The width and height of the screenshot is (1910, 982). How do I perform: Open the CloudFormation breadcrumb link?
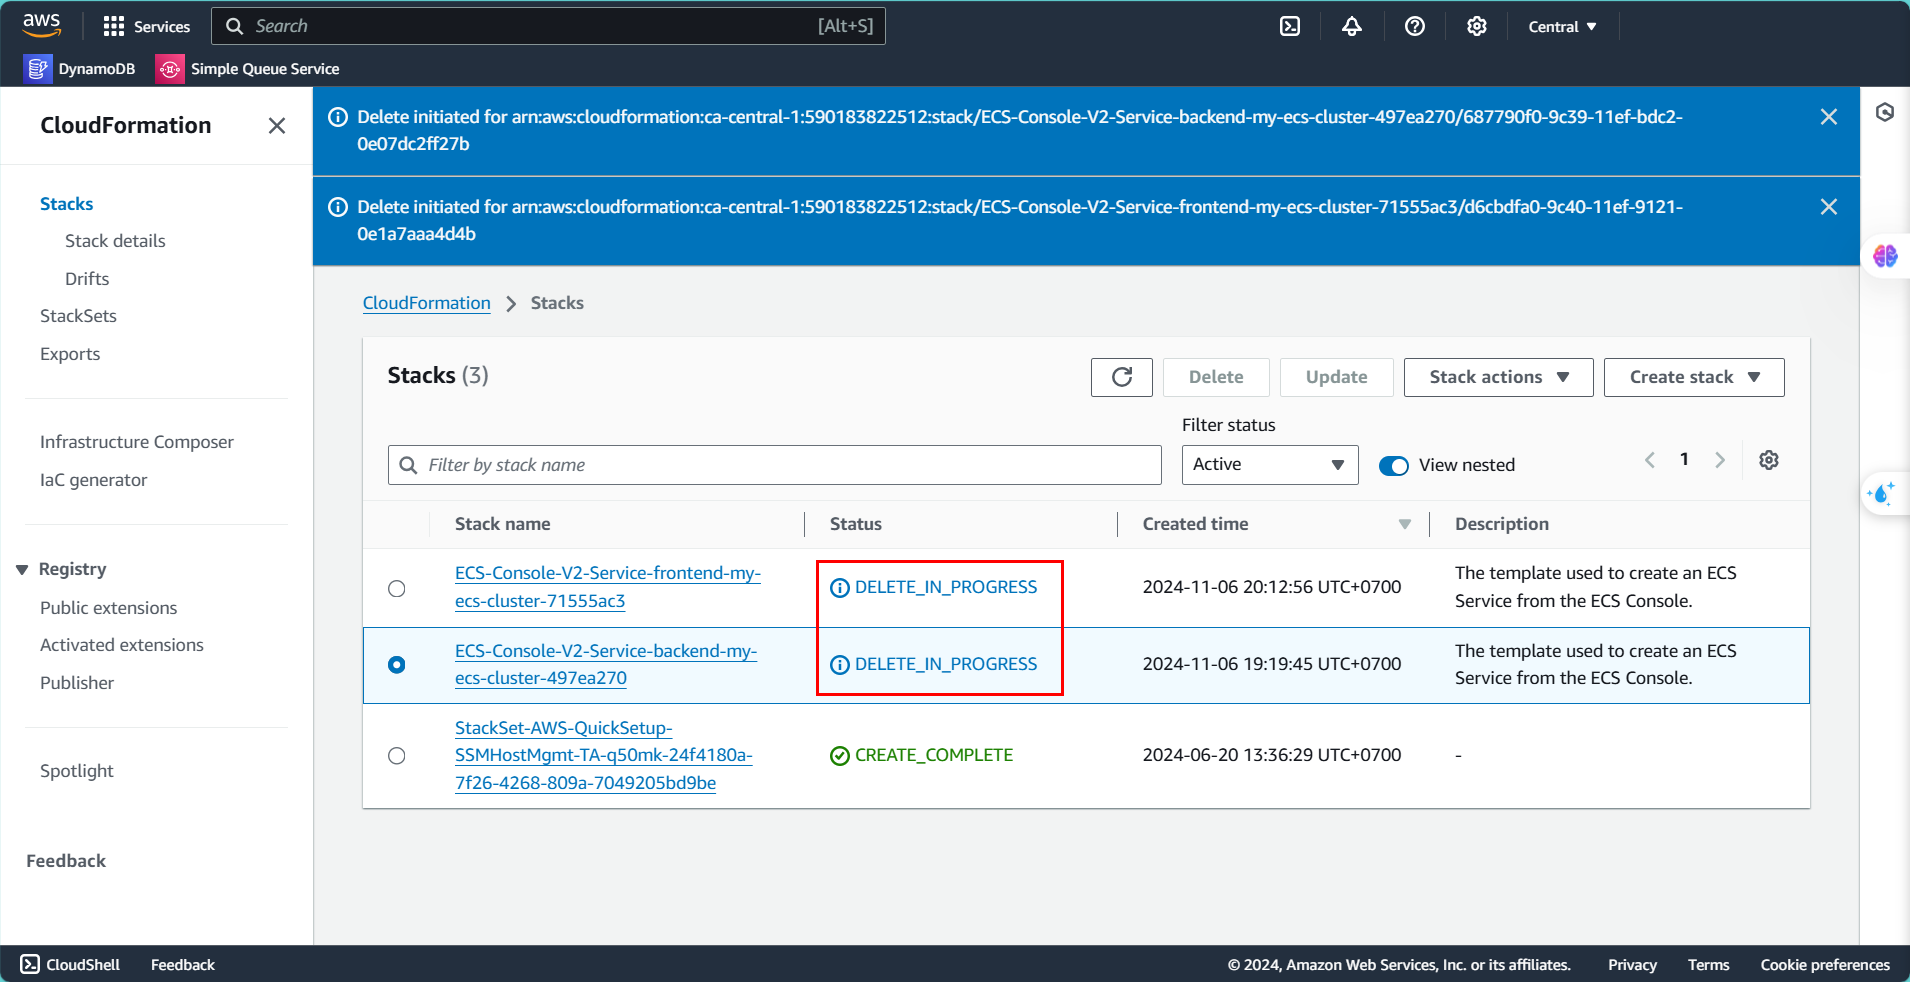pyautogui.click(x=426, y=303)
